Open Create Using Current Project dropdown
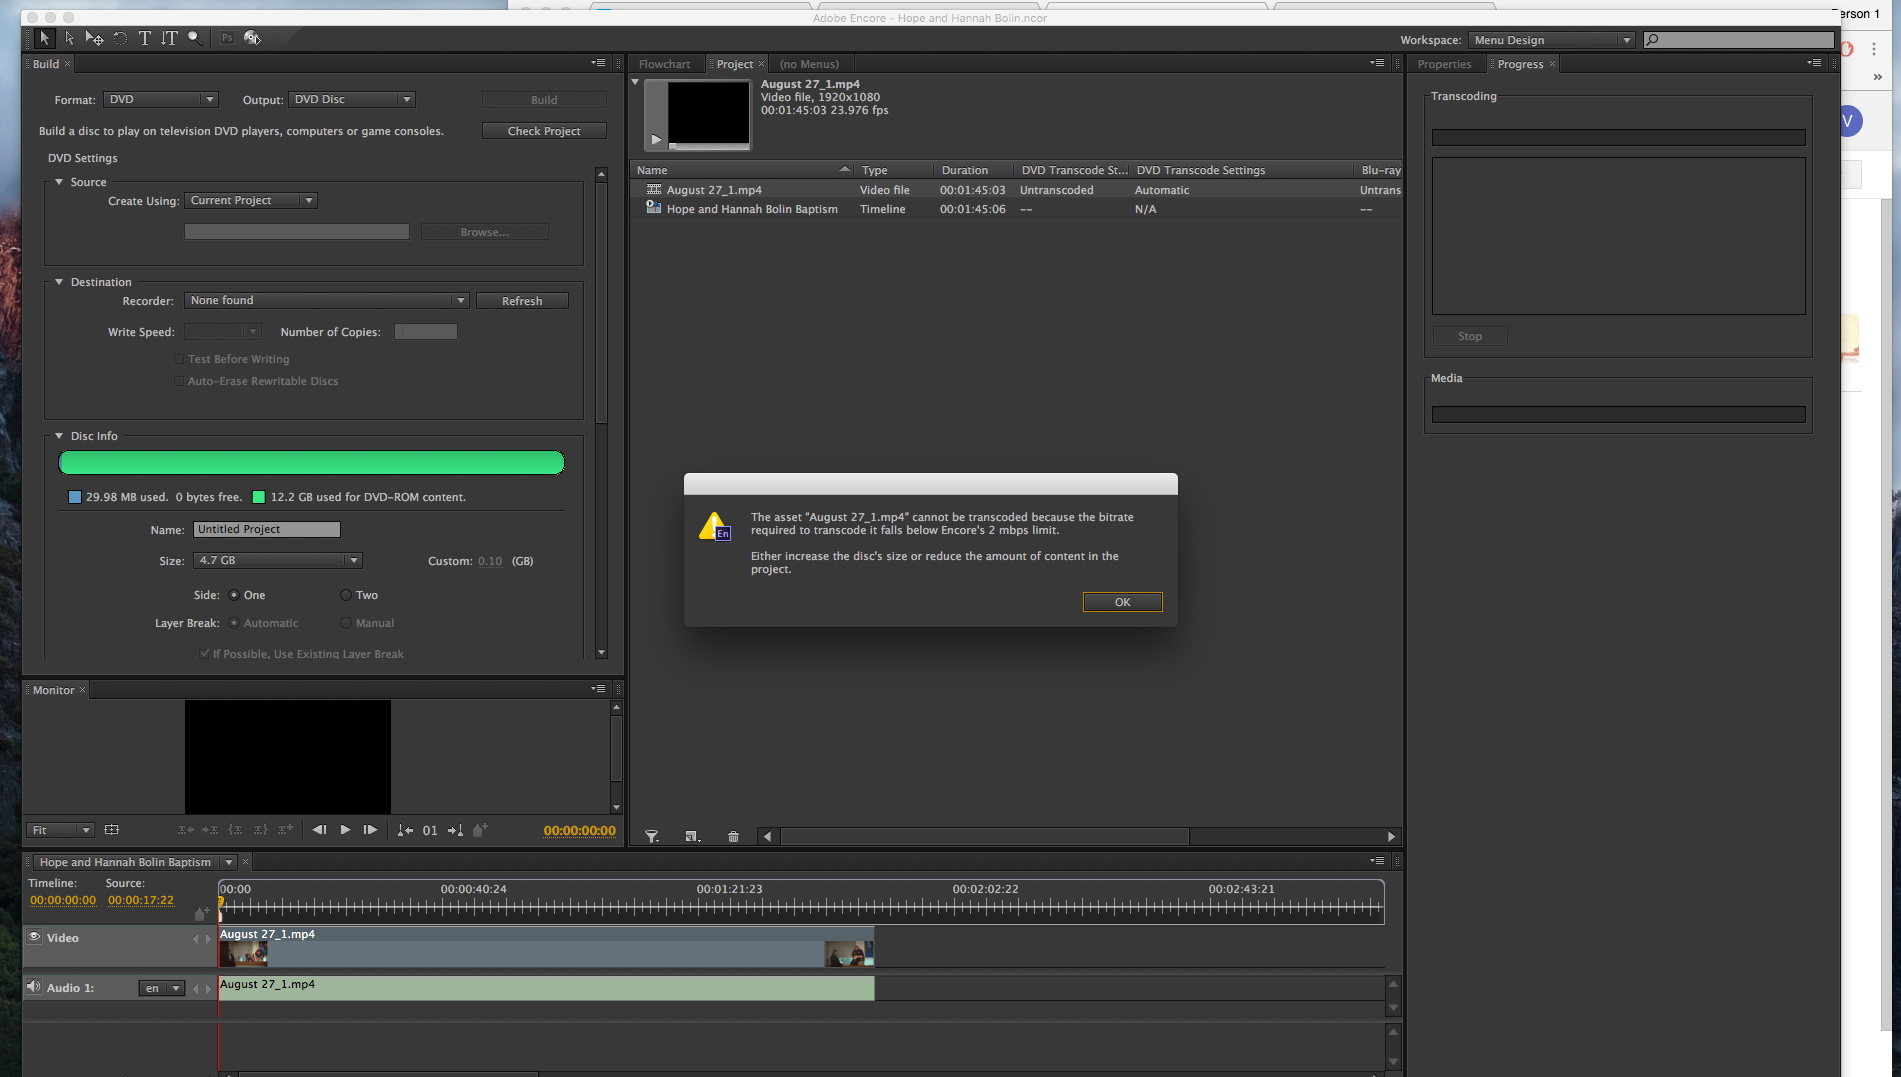Screen dimensions: 1901x1077 (251, 200)
